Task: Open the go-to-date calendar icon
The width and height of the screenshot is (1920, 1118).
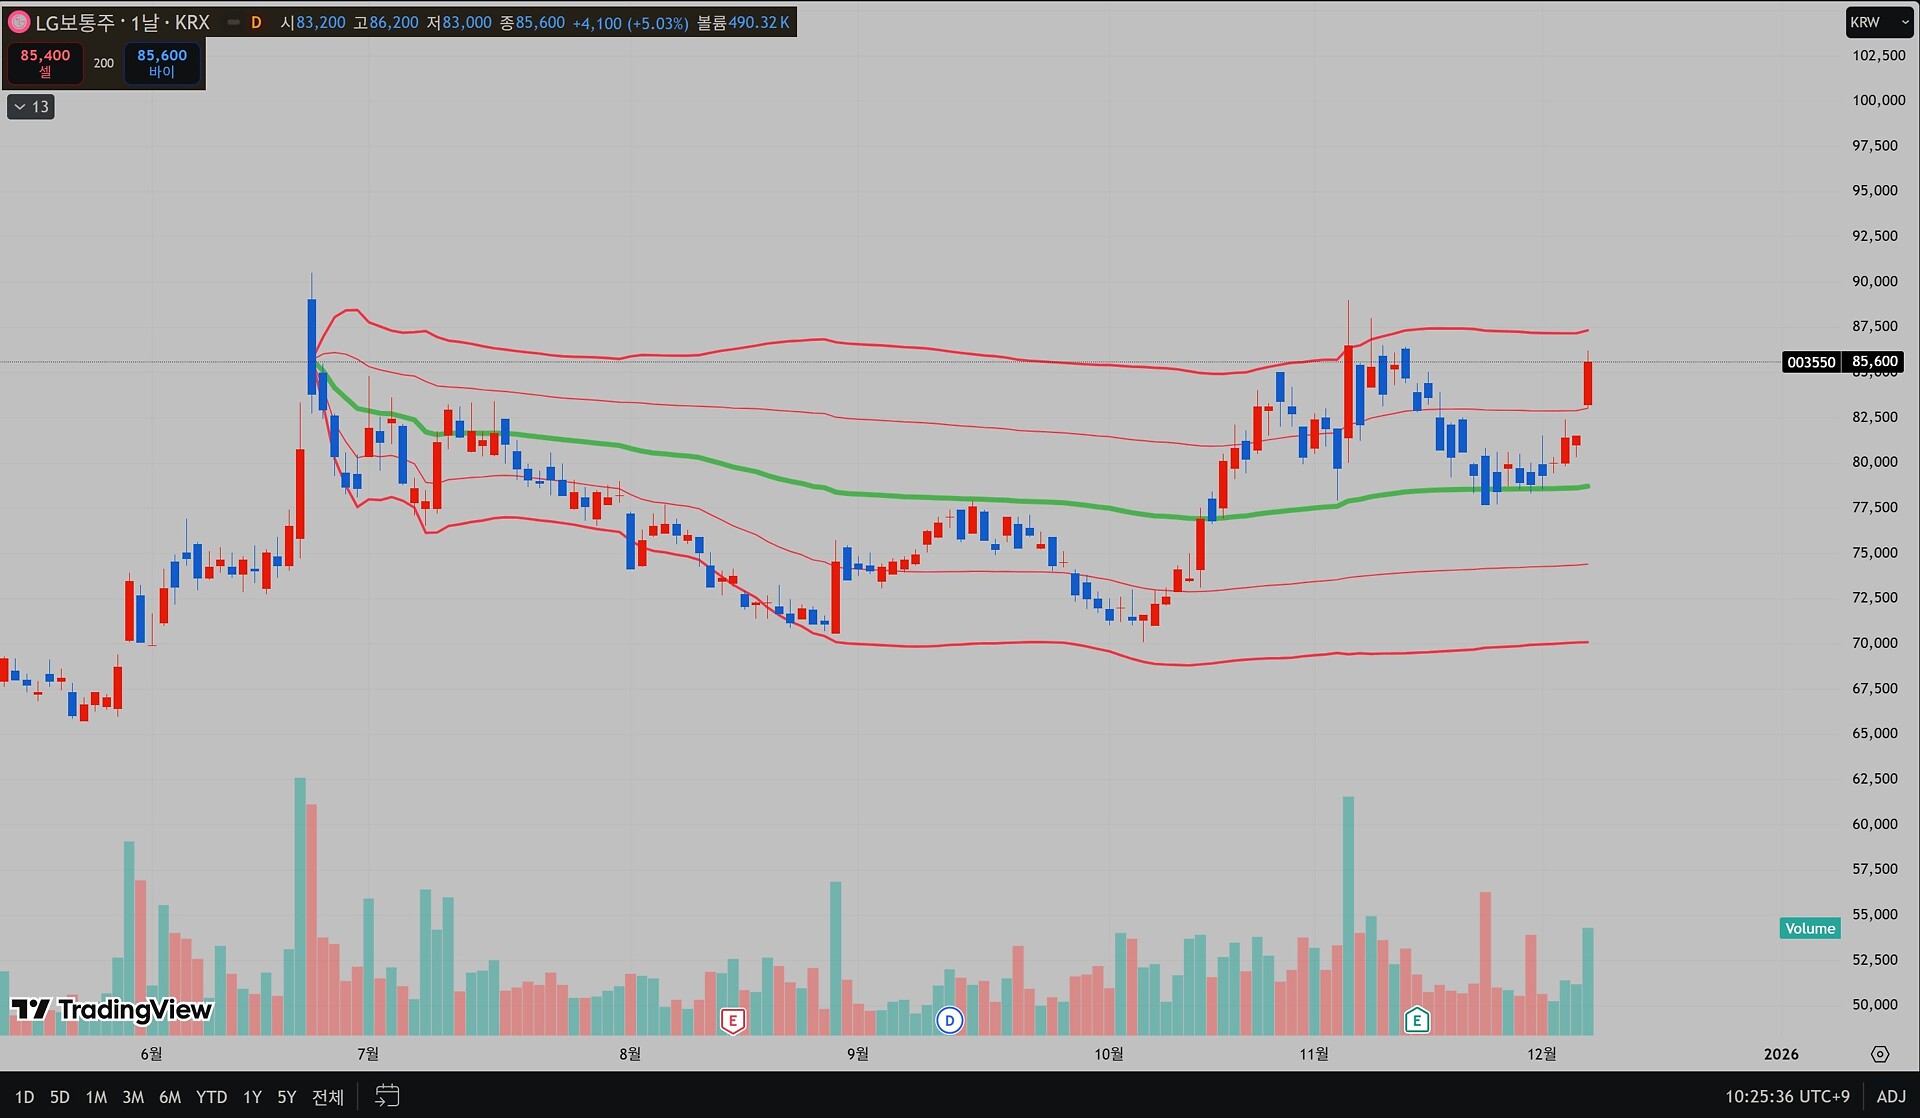Action: coord(387,1096)
